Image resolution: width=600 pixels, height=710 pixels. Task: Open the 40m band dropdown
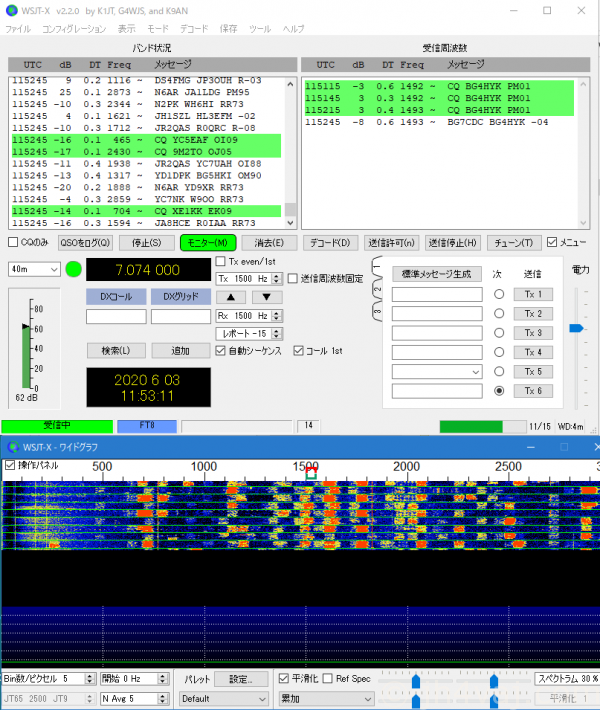point(32,269)
